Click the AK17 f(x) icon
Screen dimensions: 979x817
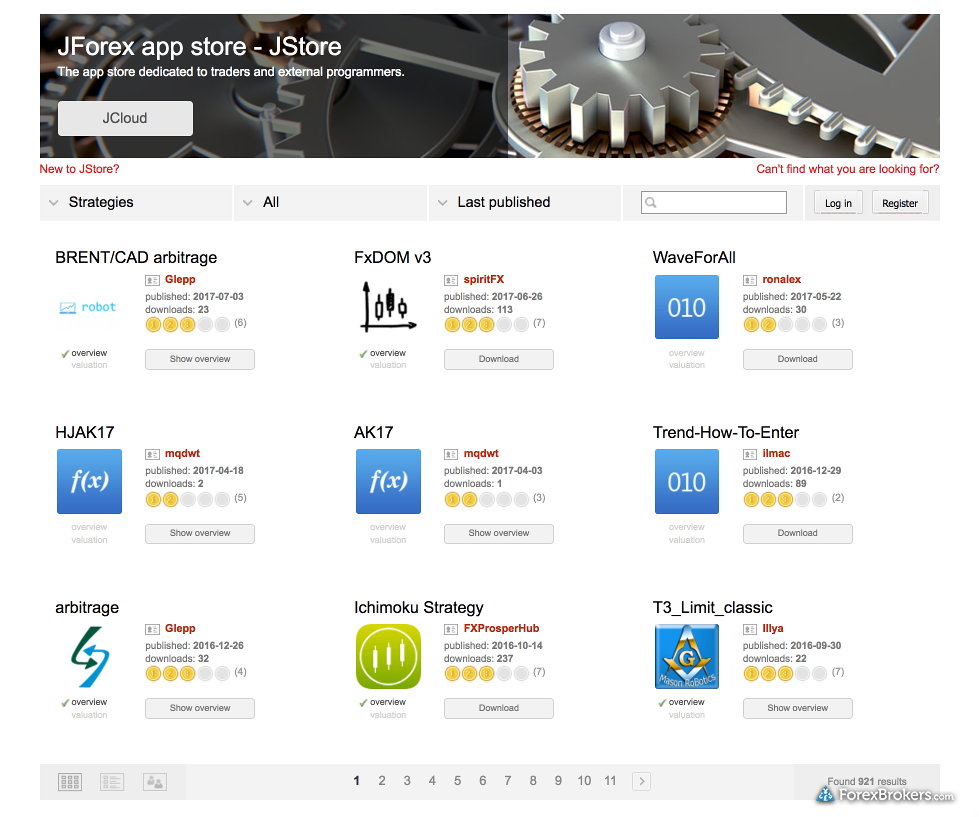(388, 481)
